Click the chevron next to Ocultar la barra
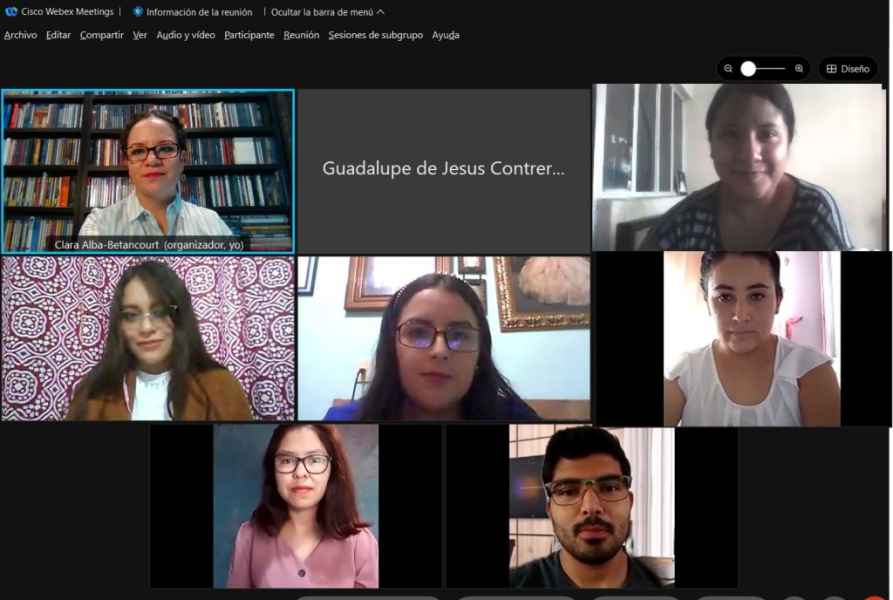893x600 pixels. [380, 12]
